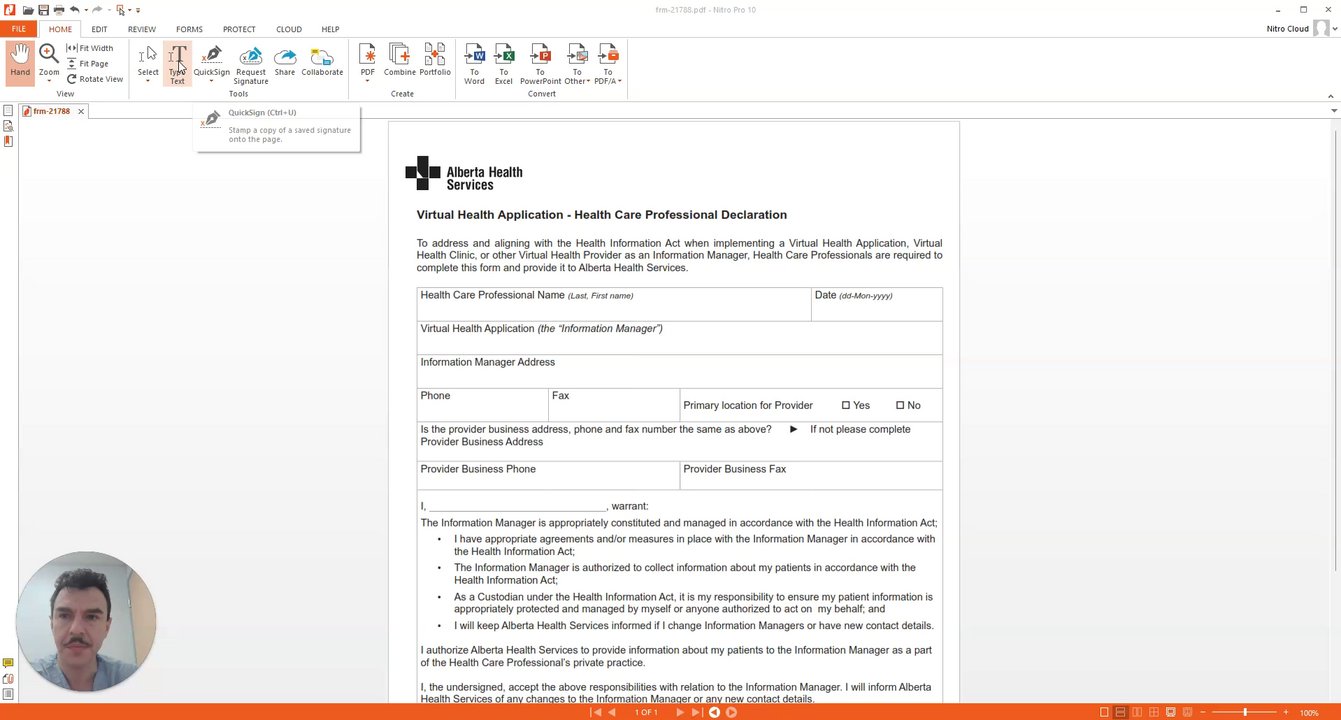Convert document To Word
This screenshot has width=1341, height=720.
coord(474,64)
